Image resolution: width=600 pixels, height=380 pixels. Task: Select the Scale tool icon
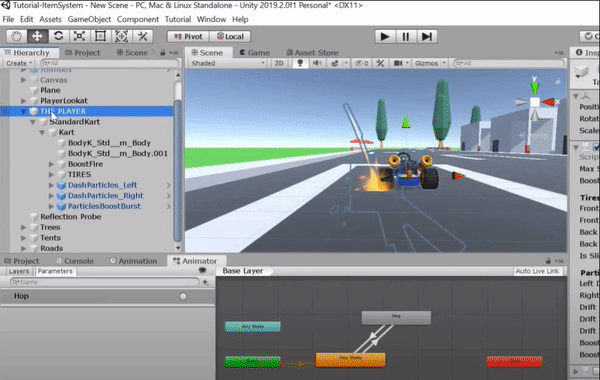point(79,36)
